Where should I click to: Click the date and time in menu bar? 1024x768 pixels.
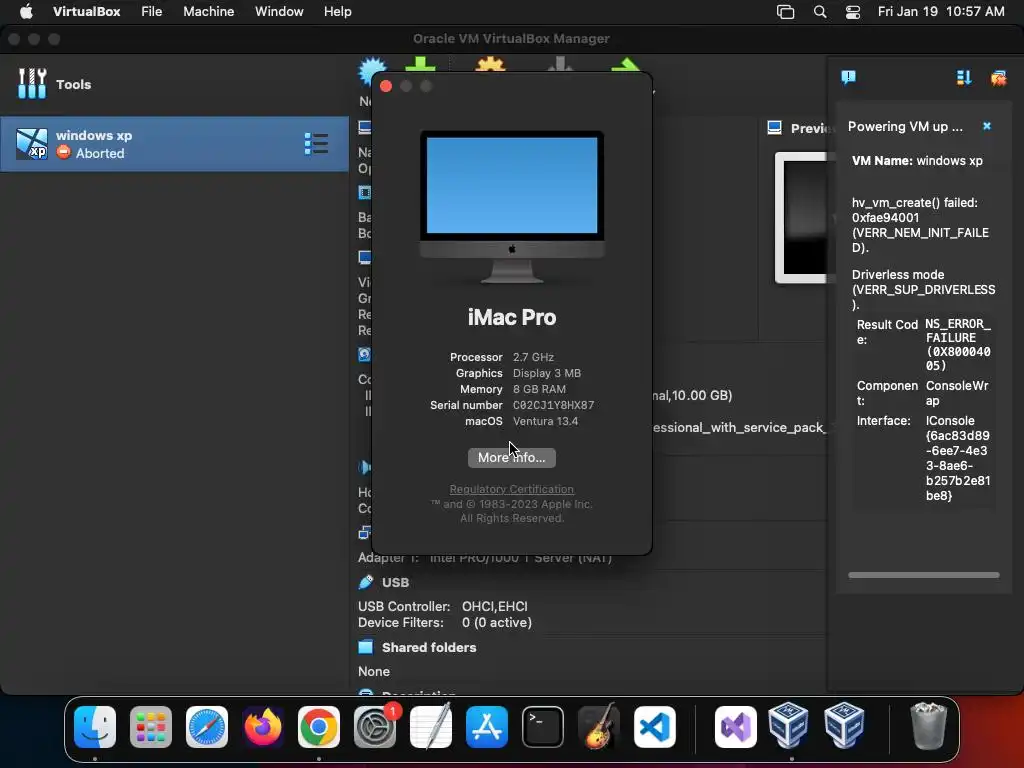940,11
